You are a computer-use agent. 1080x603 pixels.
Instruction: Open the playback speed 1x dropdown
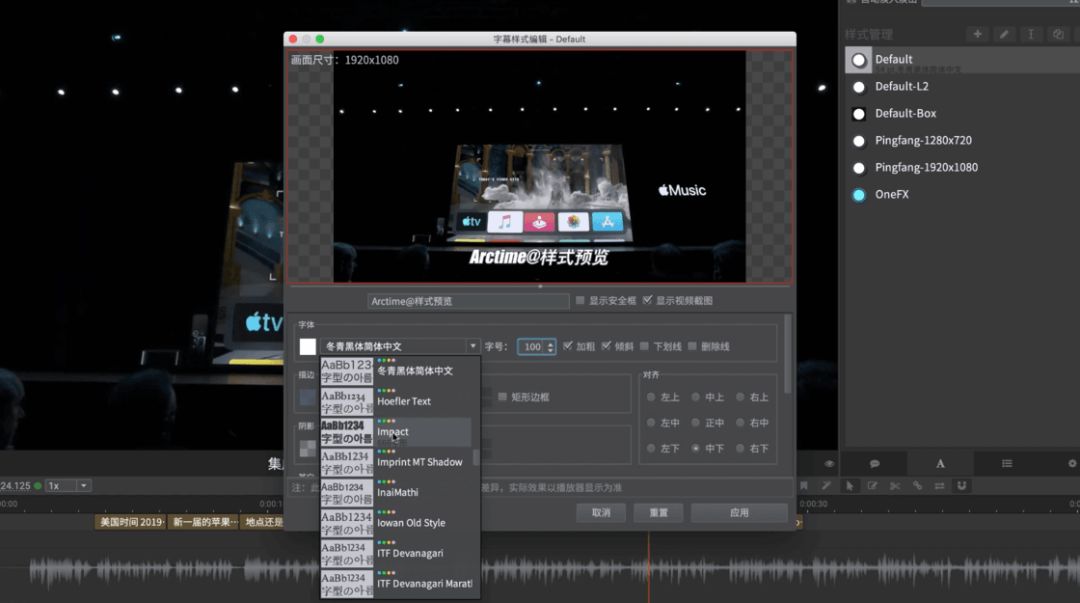pos(68,486)
